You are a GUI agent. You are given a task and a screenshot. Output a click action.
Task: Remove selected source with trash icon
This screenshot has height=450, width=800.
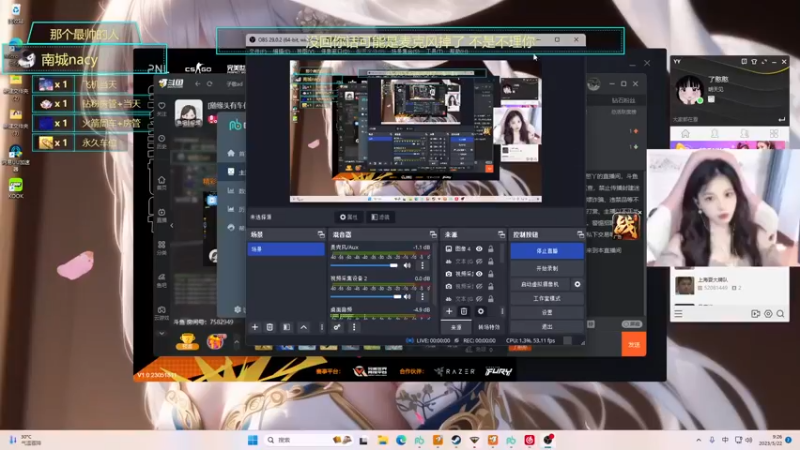[x=464, y=311]
